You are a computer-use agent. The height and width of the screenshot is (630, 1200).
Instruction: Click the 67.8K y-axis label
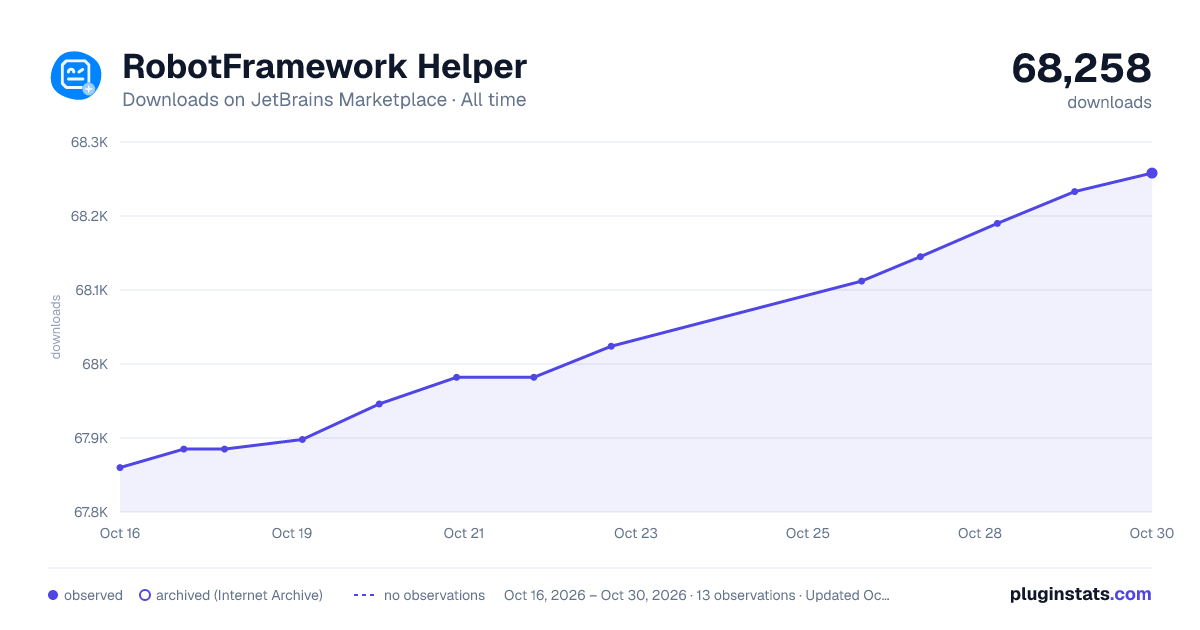click(x=89, y=512)
